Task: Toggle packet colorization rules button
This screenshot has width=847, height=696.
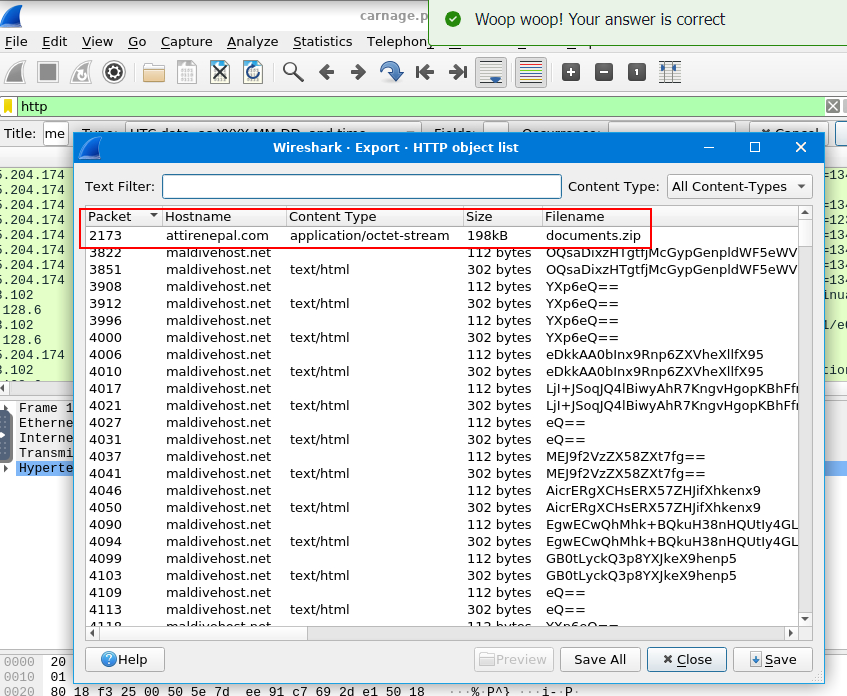Action: [x=530, y=72]
